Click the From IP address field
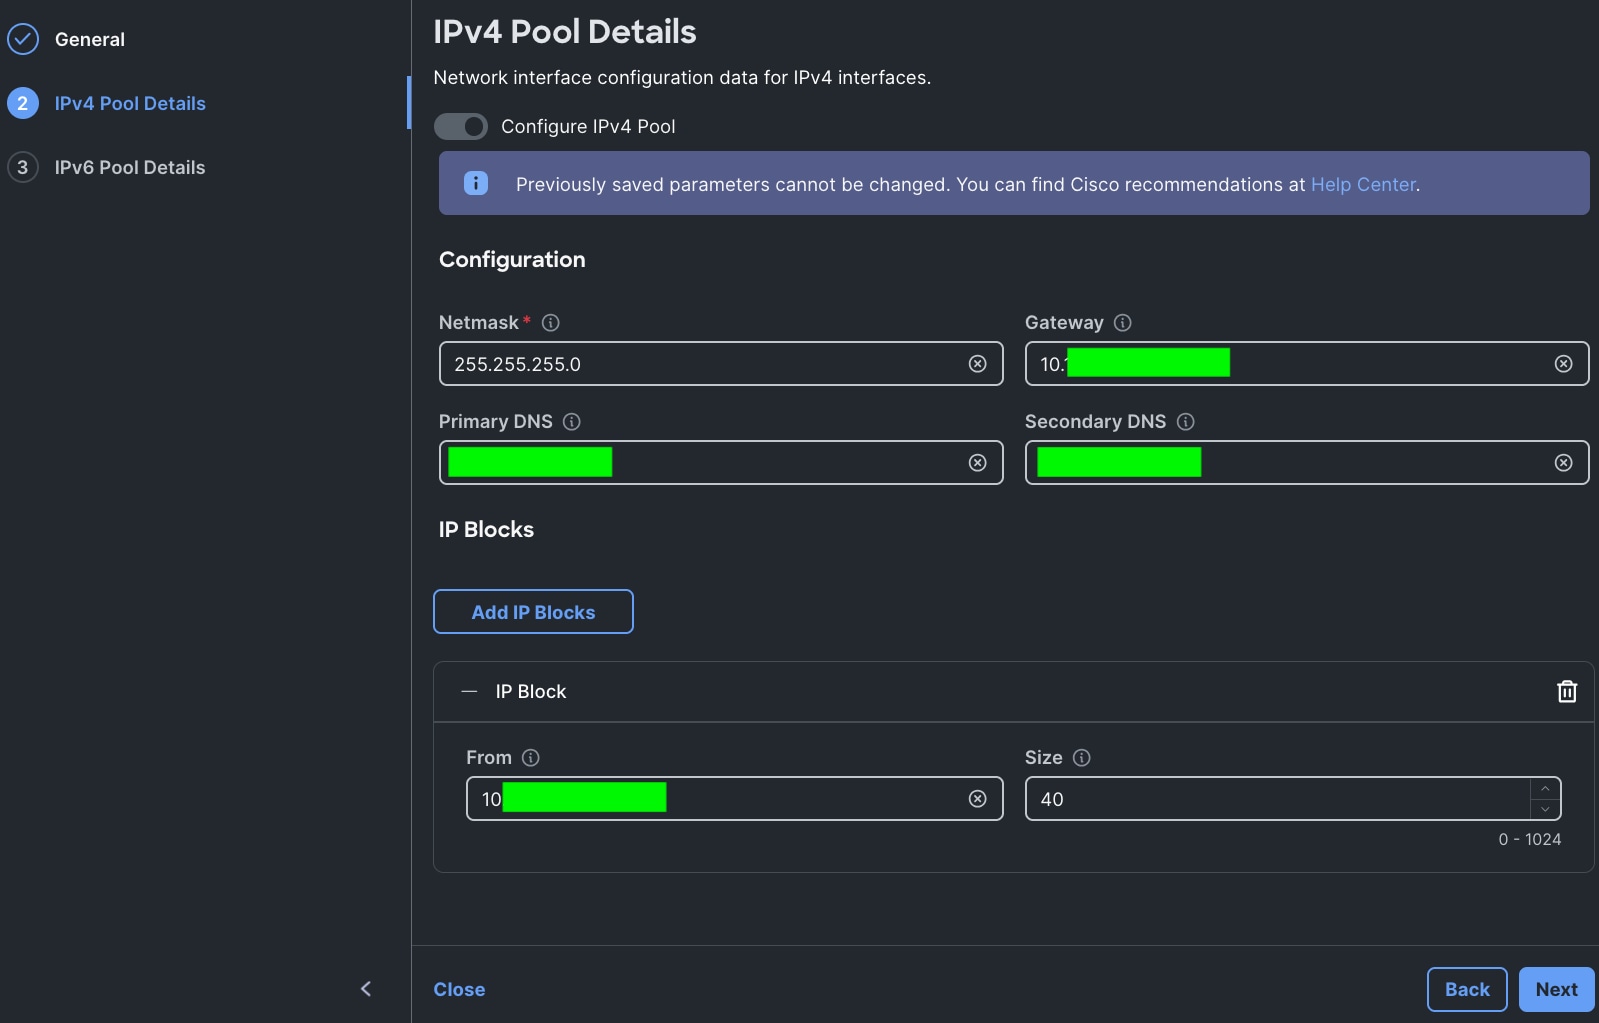This screenshot has height=1023, width=1599. click(735, 799)
